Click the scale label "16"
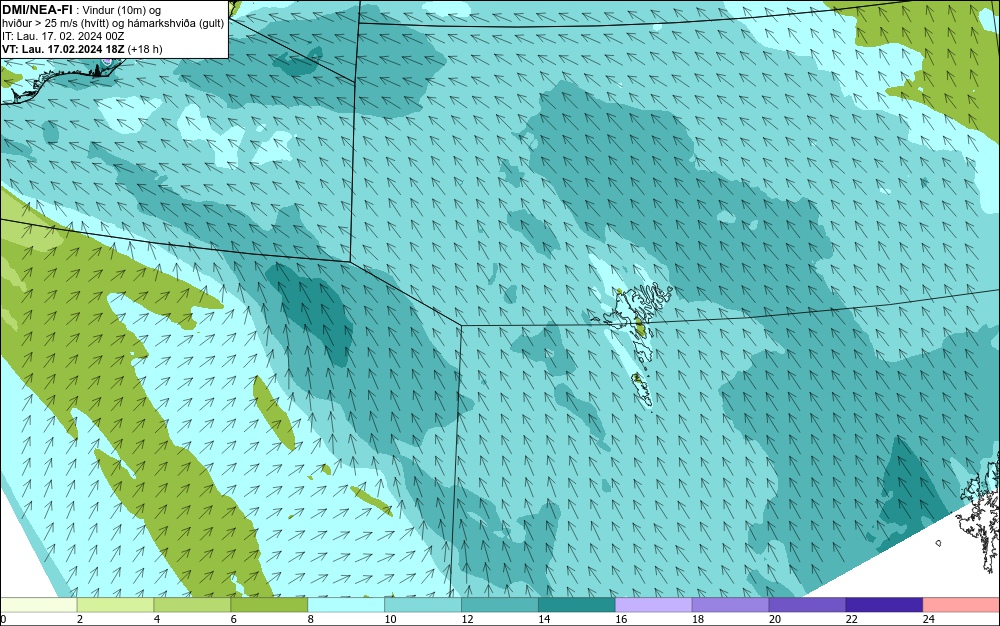 (x=621, y=619)
